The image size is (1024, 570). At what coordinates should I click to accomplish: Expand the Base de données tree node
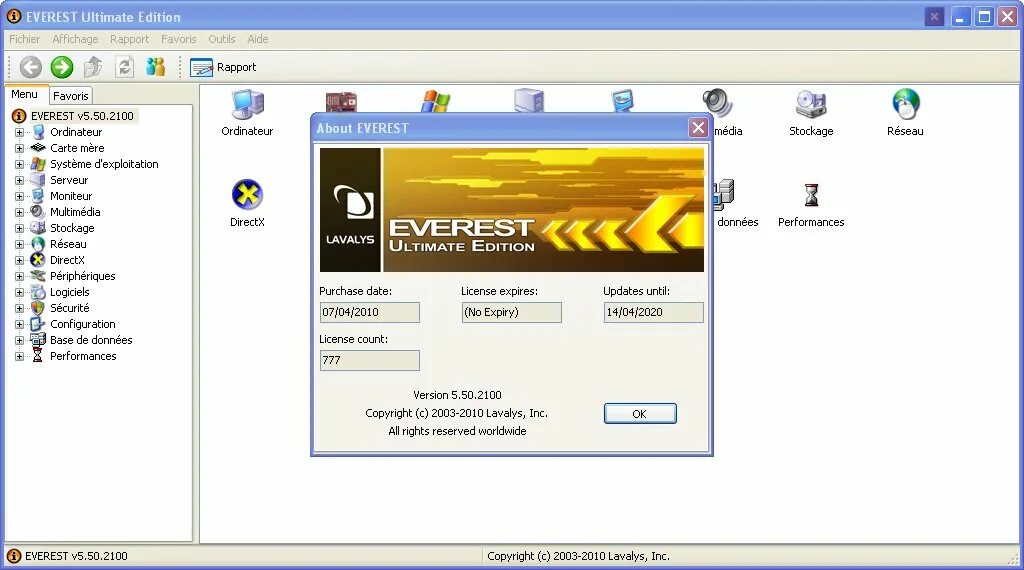tap(20, 340)
